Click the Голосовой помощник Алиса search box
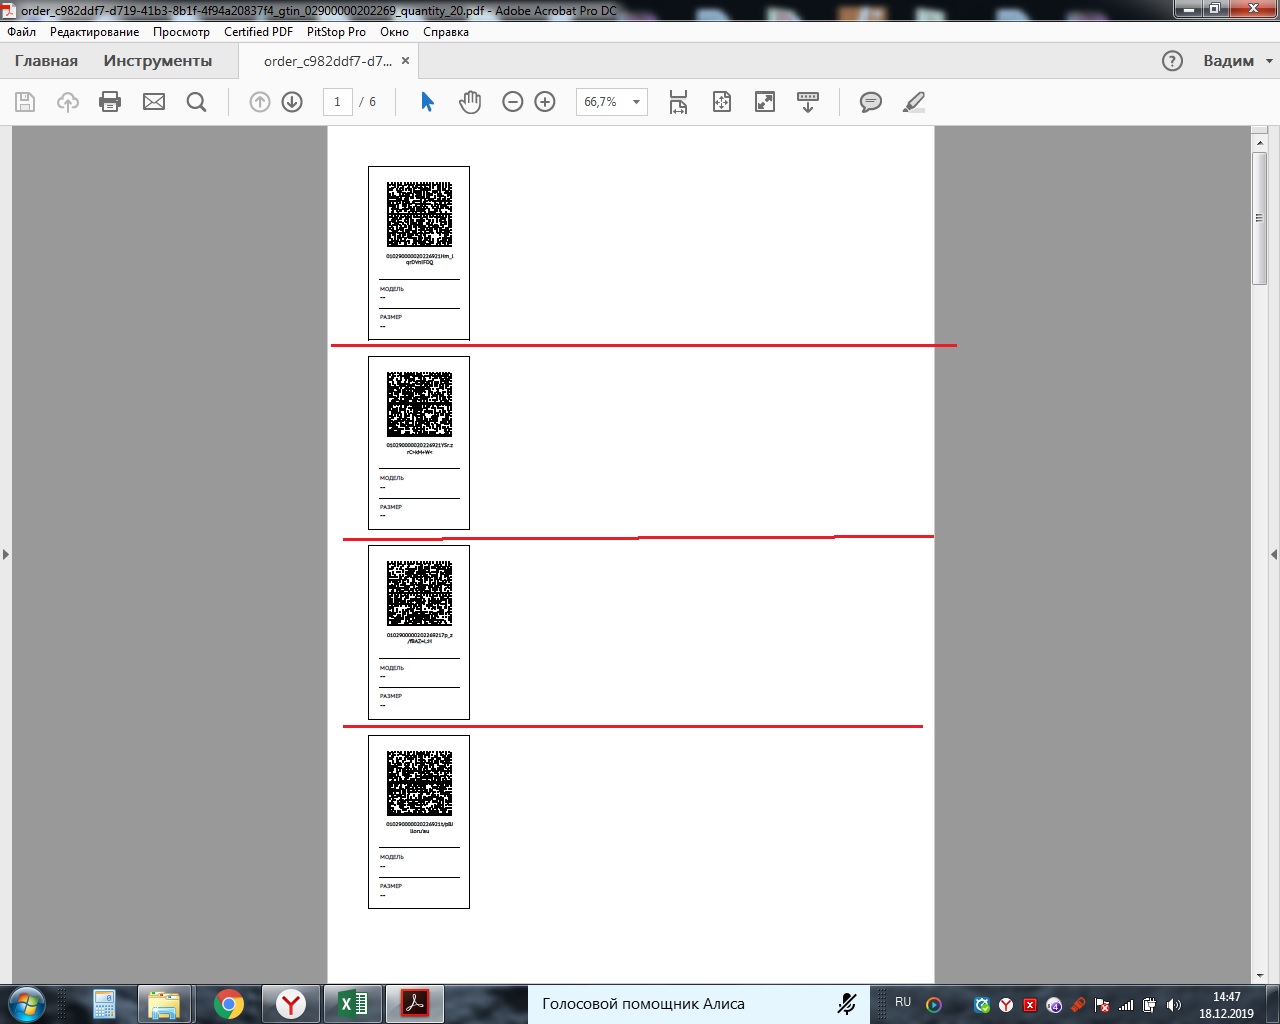1280x1024 pixels. coord(697,1004)
